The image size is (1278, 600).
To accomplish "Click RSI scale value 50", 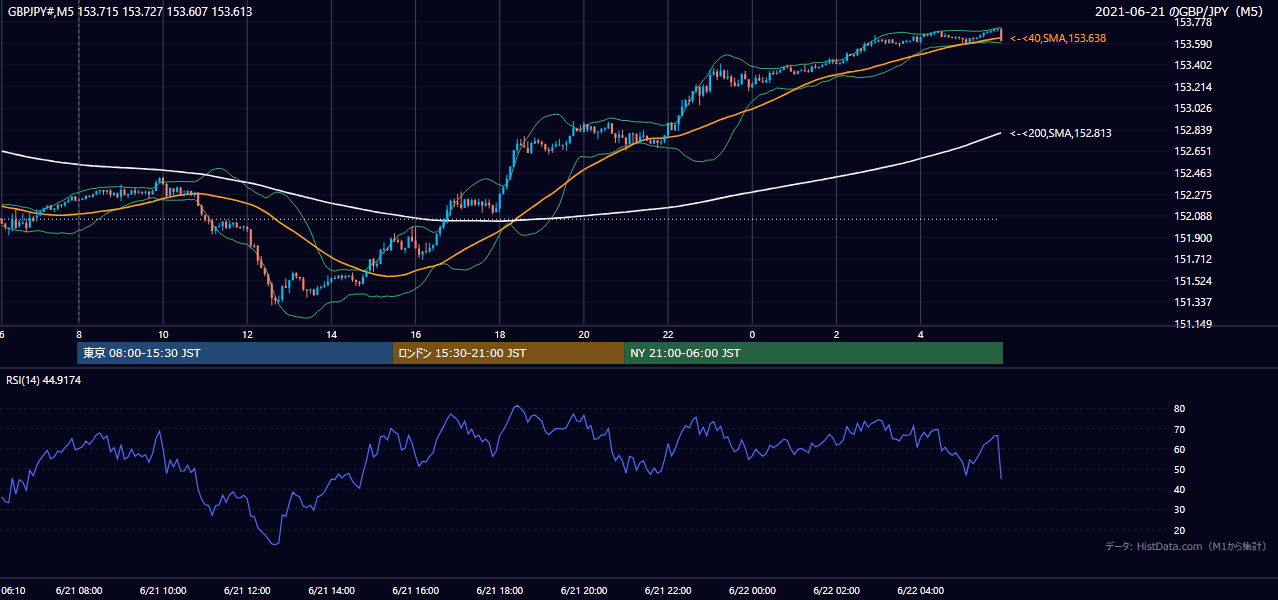I will tap(1179, 469).
